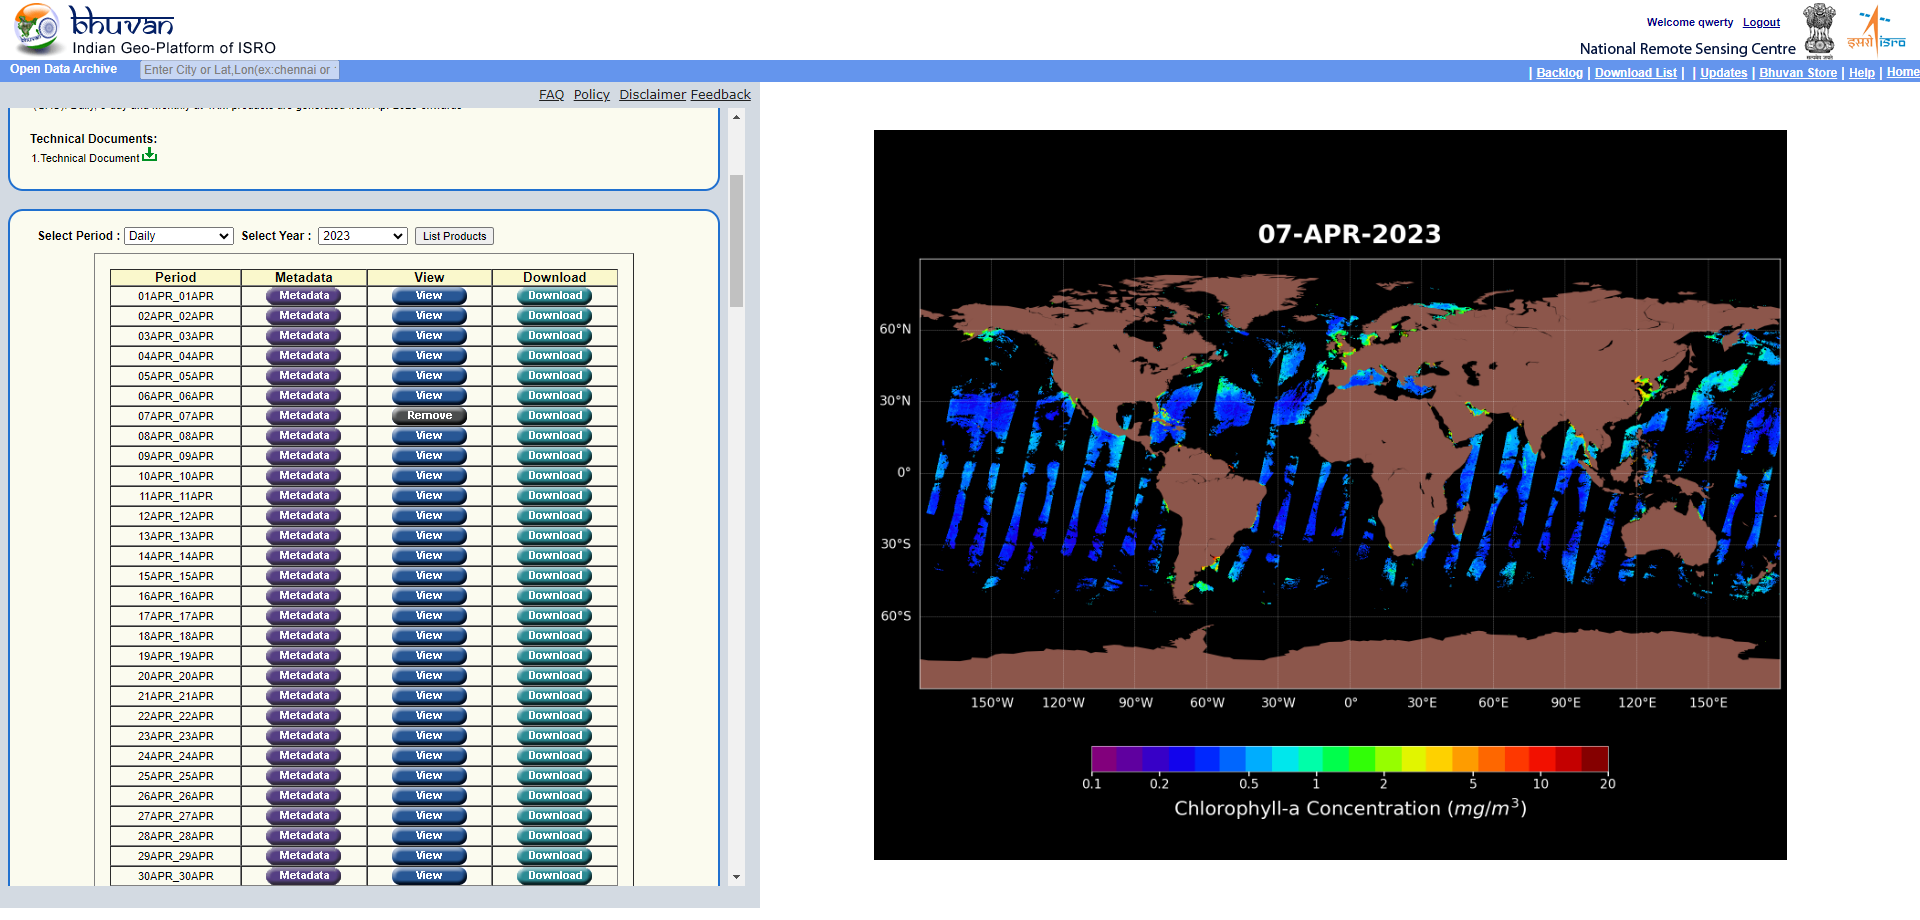Viewport: 1920px width, 920px height.
Task: Click the Logout link
Action: [x=1761, y=22]
